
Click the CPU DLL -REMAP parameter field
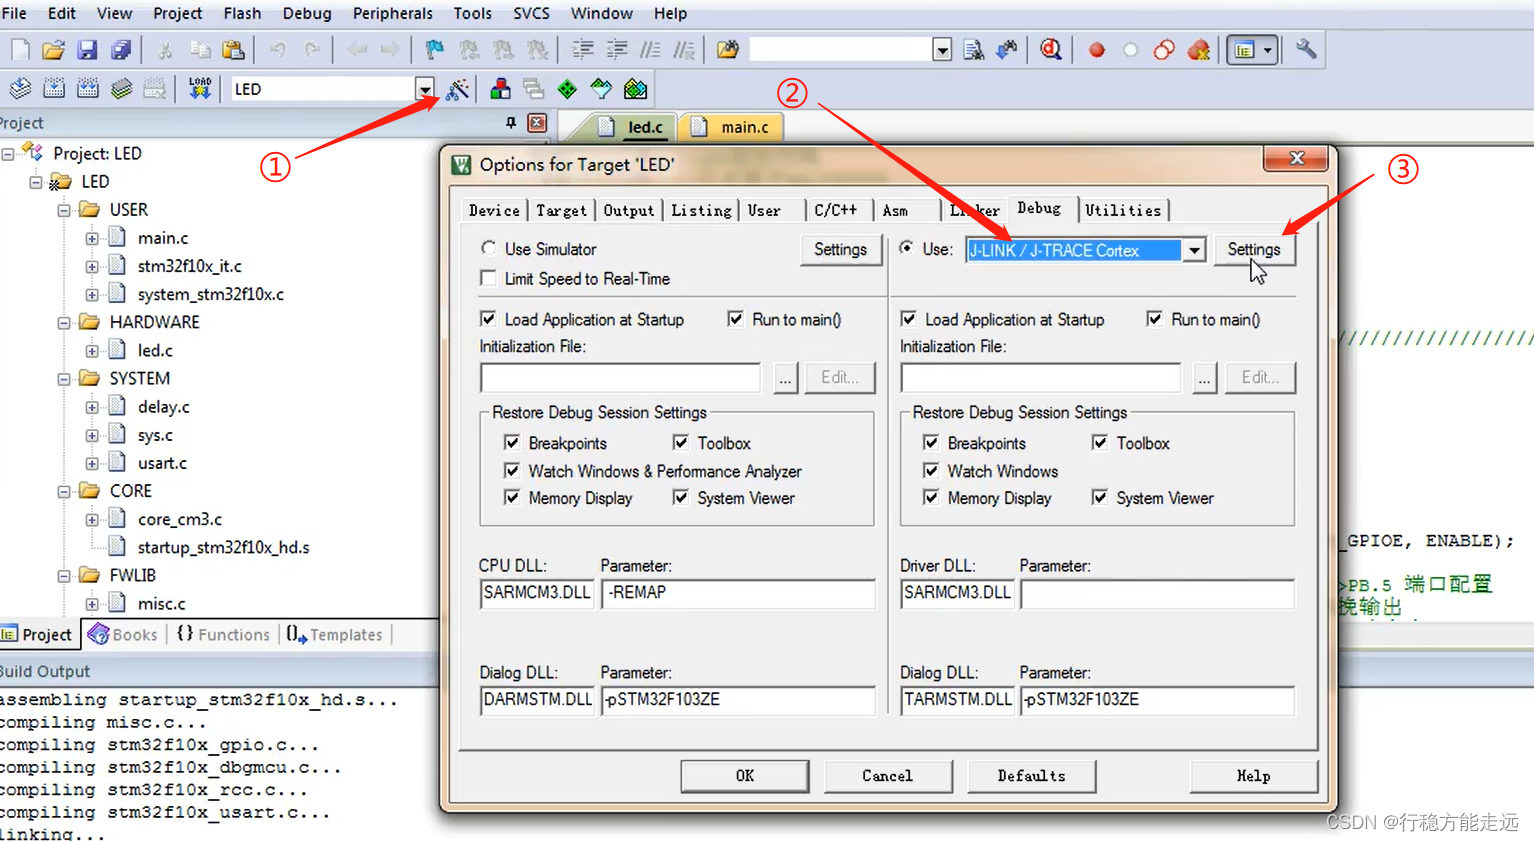738,593
